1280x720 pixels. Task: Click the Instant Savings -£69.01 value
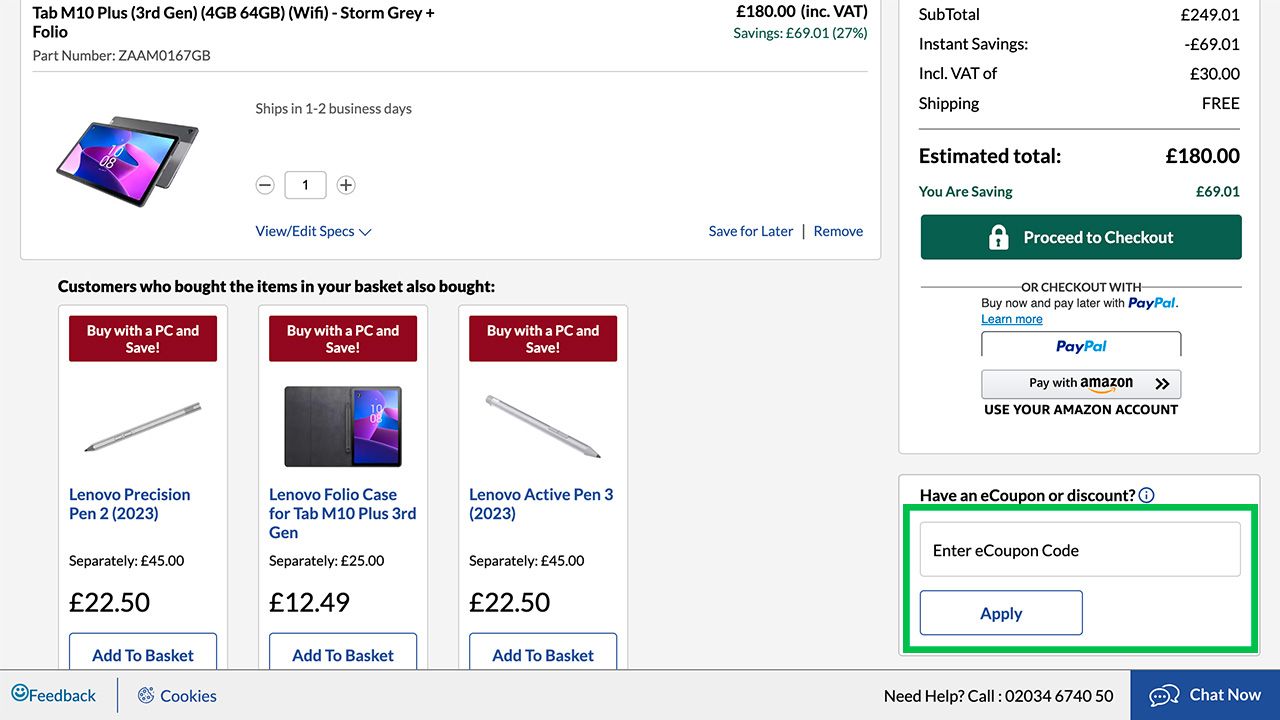(x=1212, y=44)
